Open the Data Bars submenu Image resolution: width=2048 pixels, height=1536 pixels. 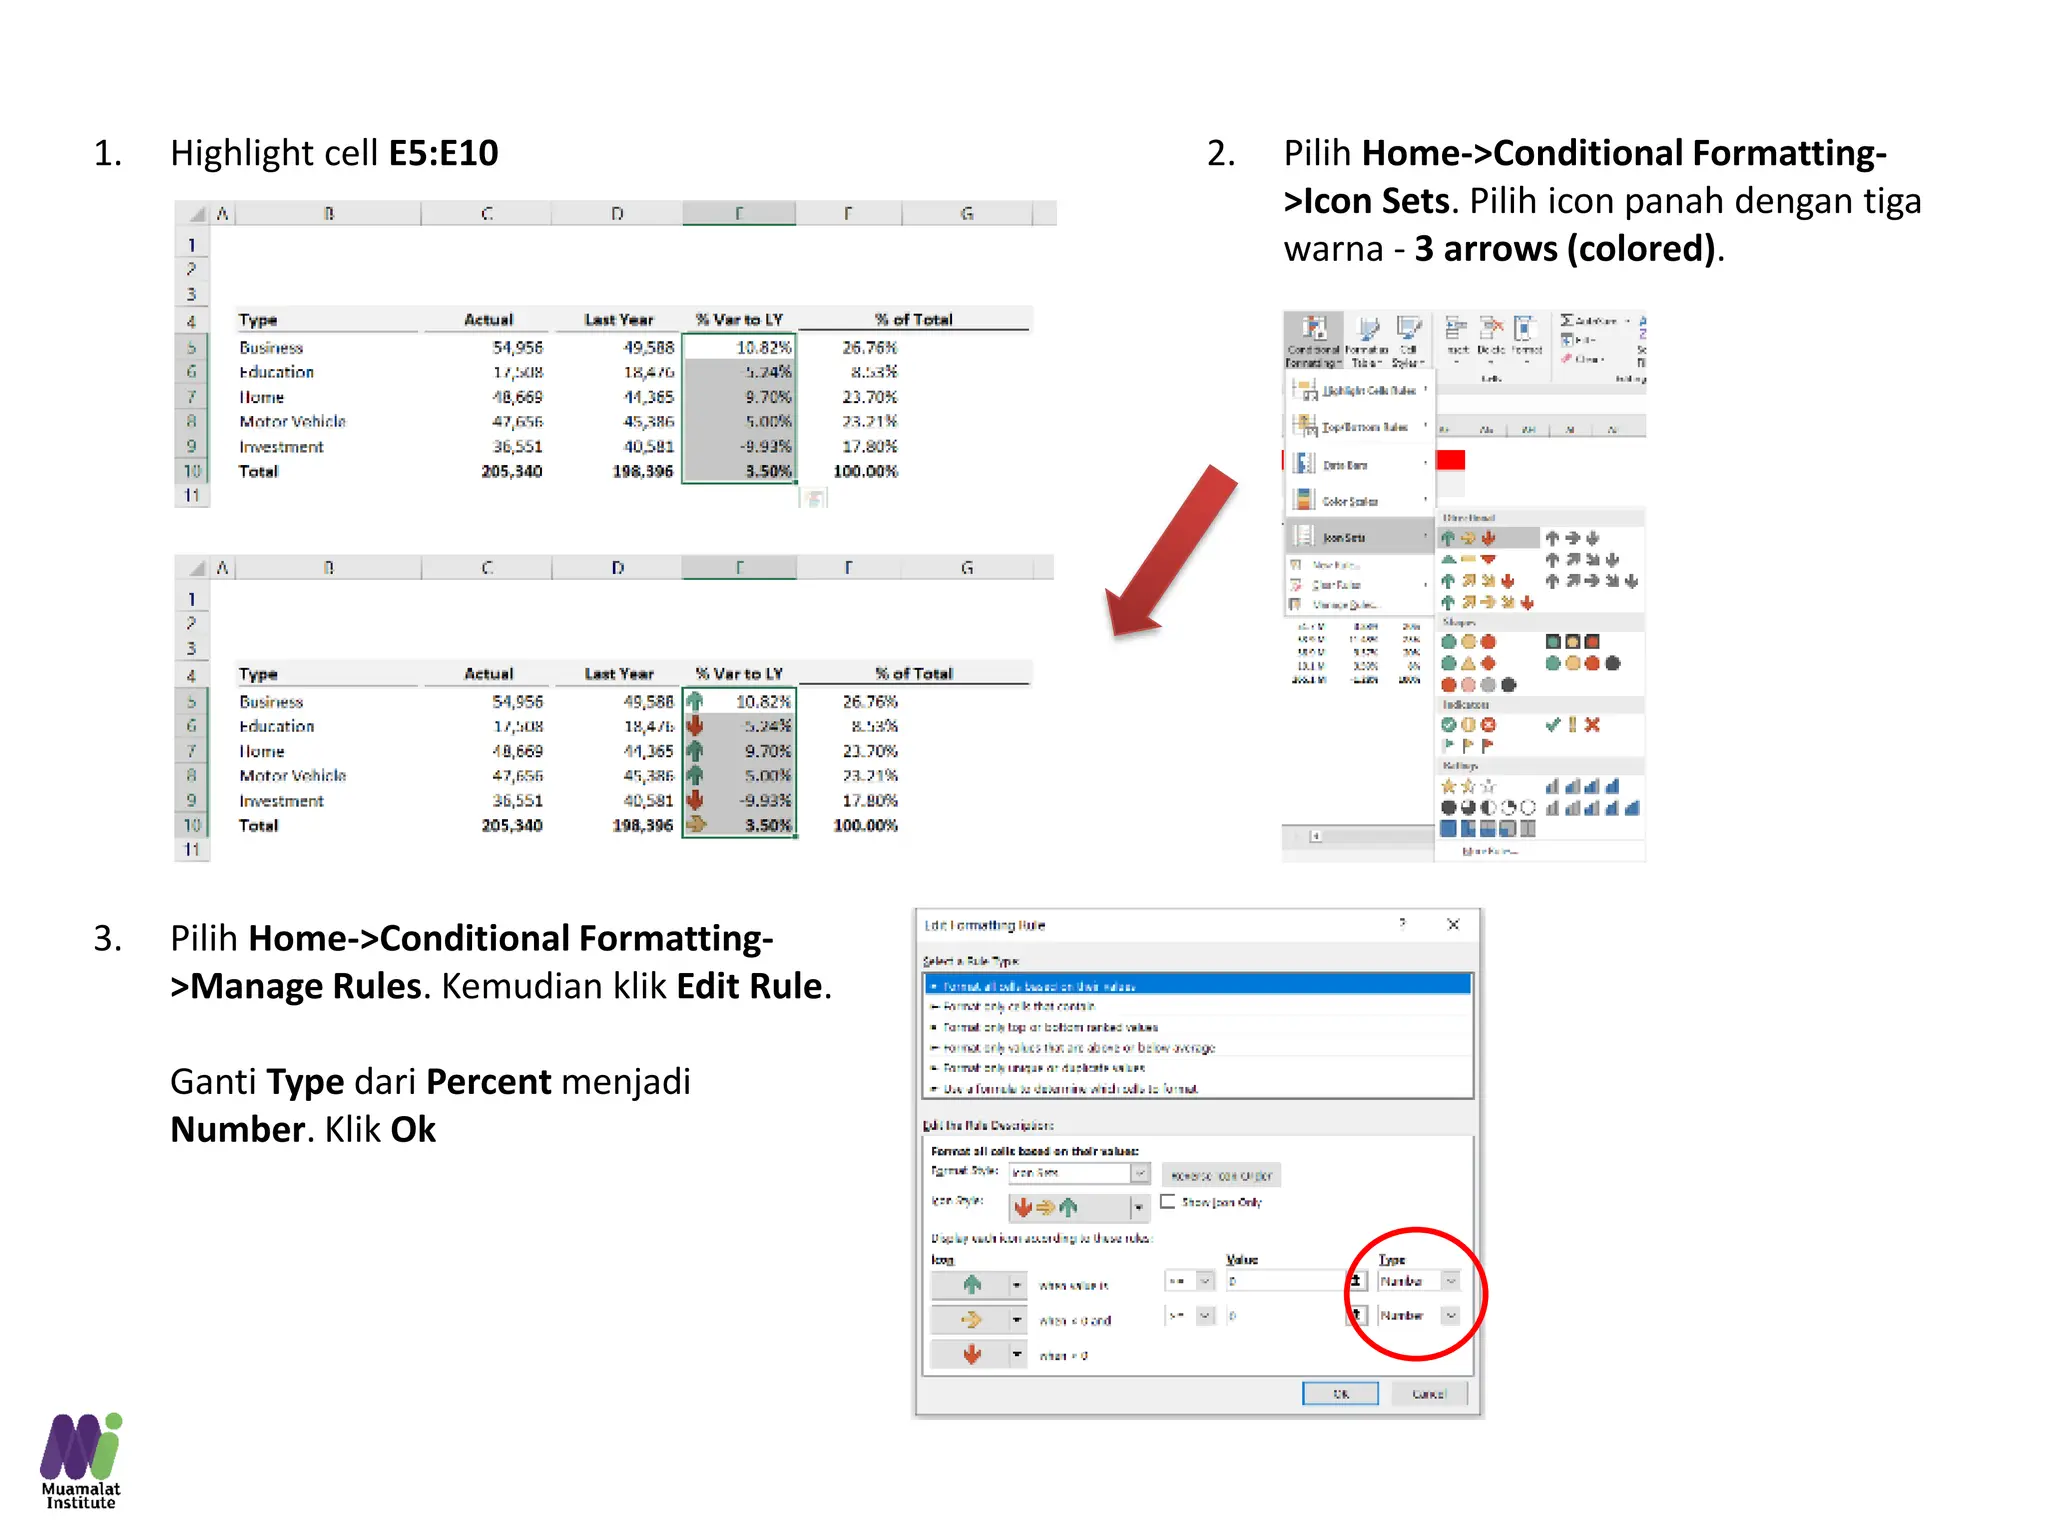coord(1360,465)
